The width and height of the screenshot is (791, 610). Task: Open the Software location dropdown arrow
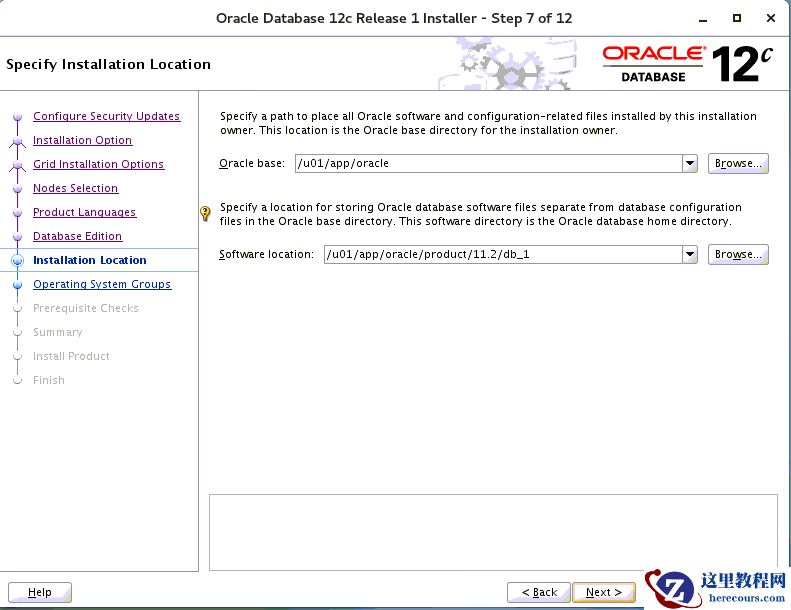[690, 254]
